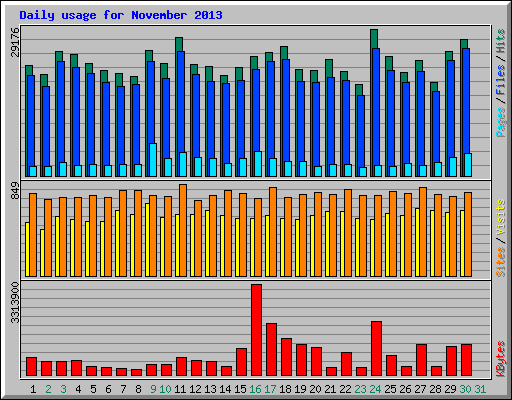Image resolution: width=512 pixels, height=400 pixels.
Task: Click the Pages legend label
Action: click(x=501, y=122)
